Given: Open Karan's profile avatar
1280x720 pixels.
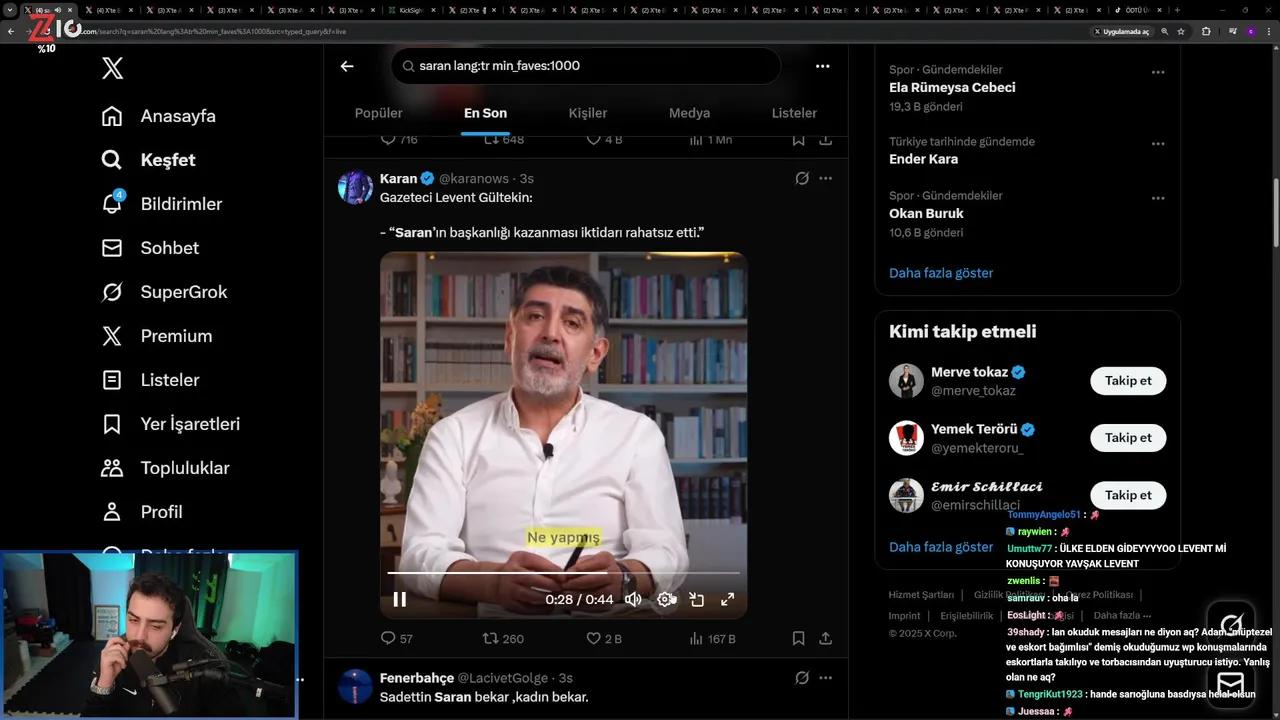Looking at the screenshot, I should (x=355, y=187).
